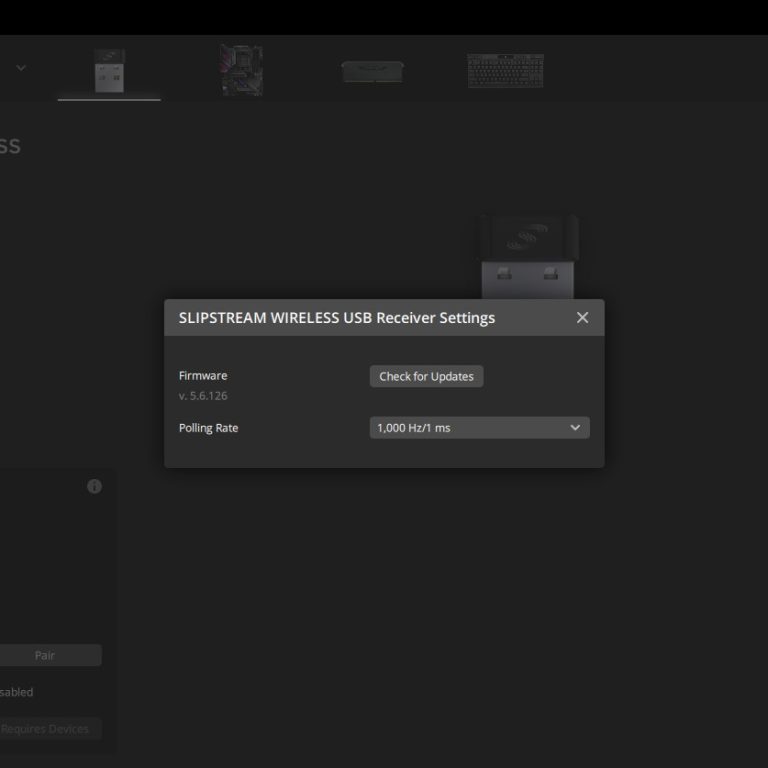Click the info icon in left panel
The image size is (768, 768).
(x=94, y=486)
